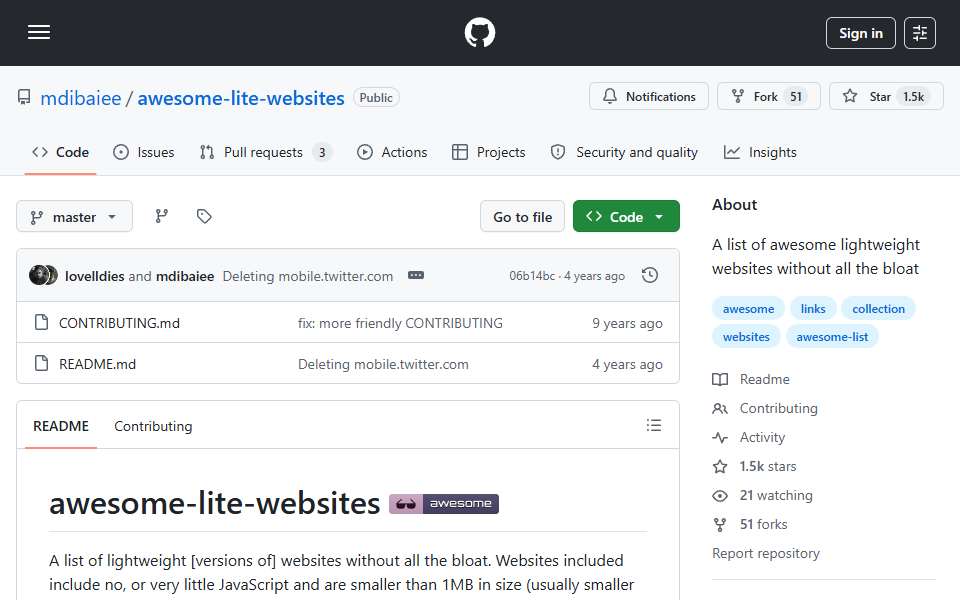960x600 pixels.
Task: Open the 'awesome' topic tag
Action: pos(748,309)
